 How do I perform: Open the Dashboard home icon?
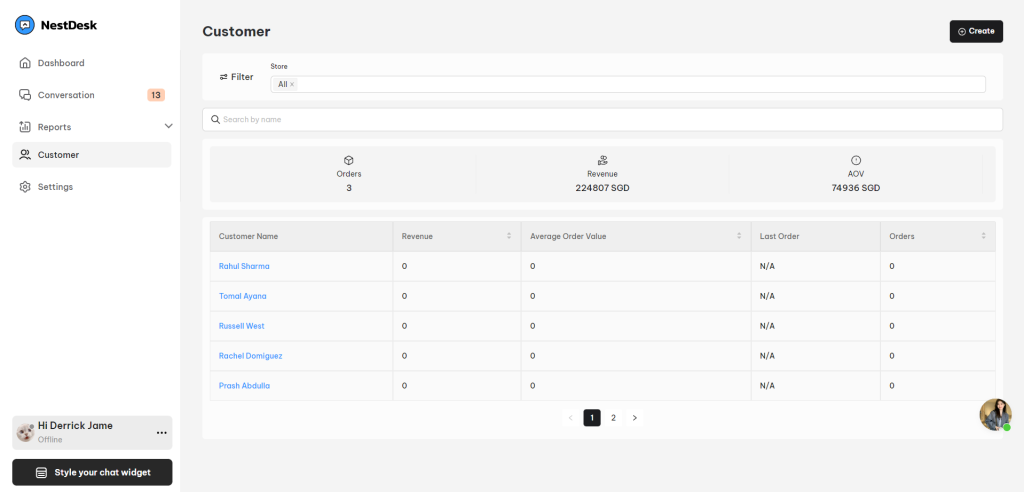25,63
